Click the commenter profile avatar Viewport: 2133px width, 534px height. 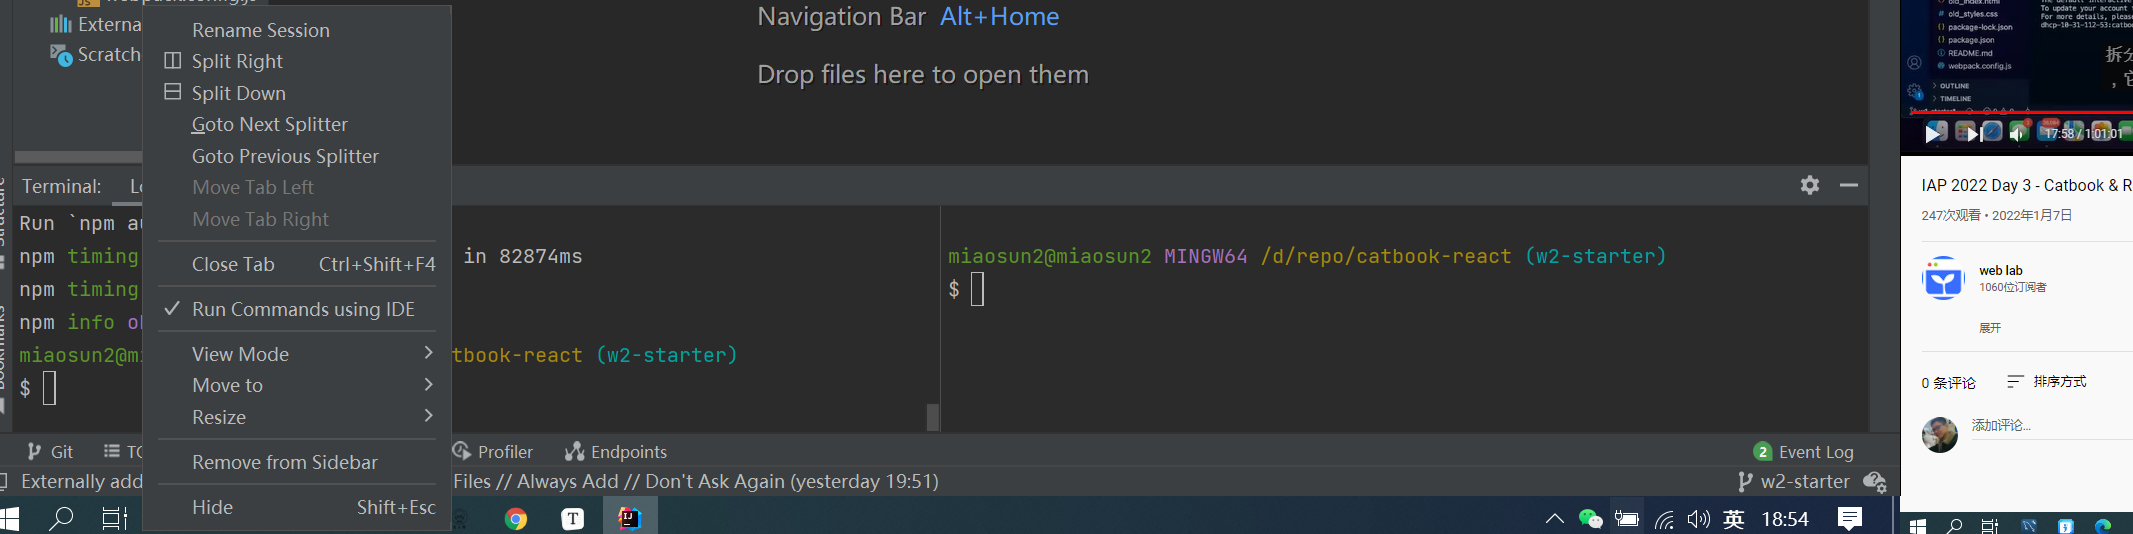point(1940,434)
